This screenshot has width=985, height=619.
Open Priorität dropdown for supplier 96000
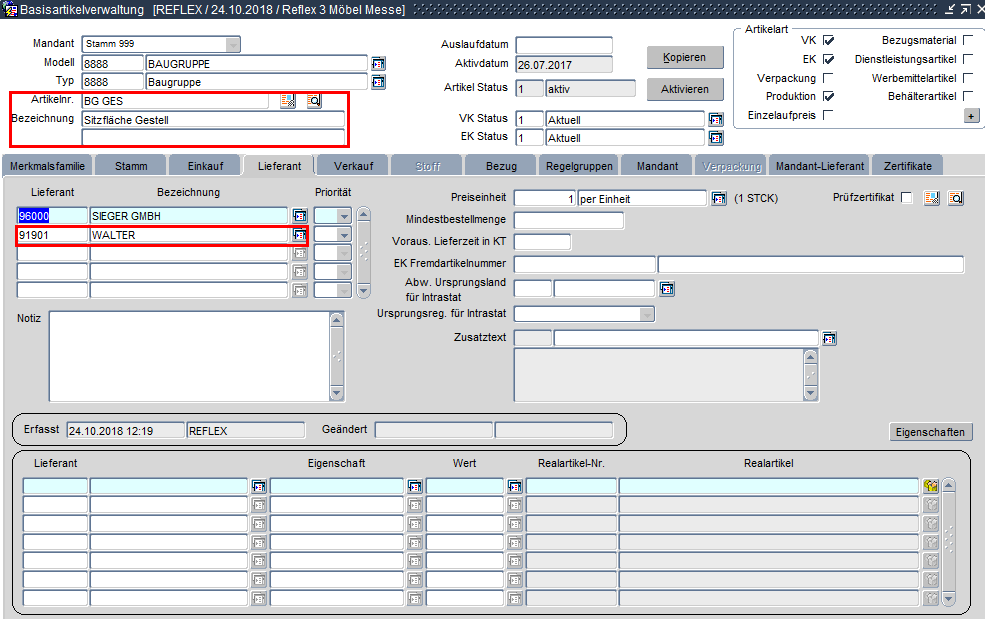344,215
